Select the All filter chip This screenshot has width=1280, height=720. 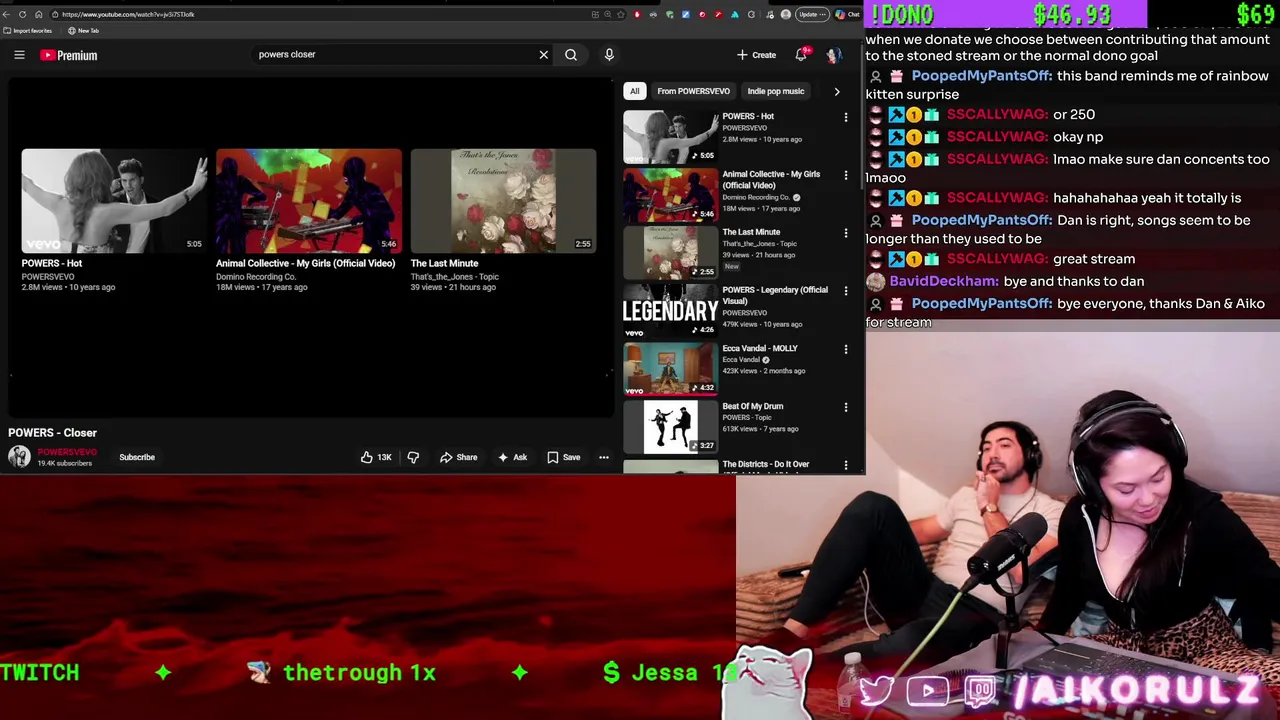click(x=634, y=91)
